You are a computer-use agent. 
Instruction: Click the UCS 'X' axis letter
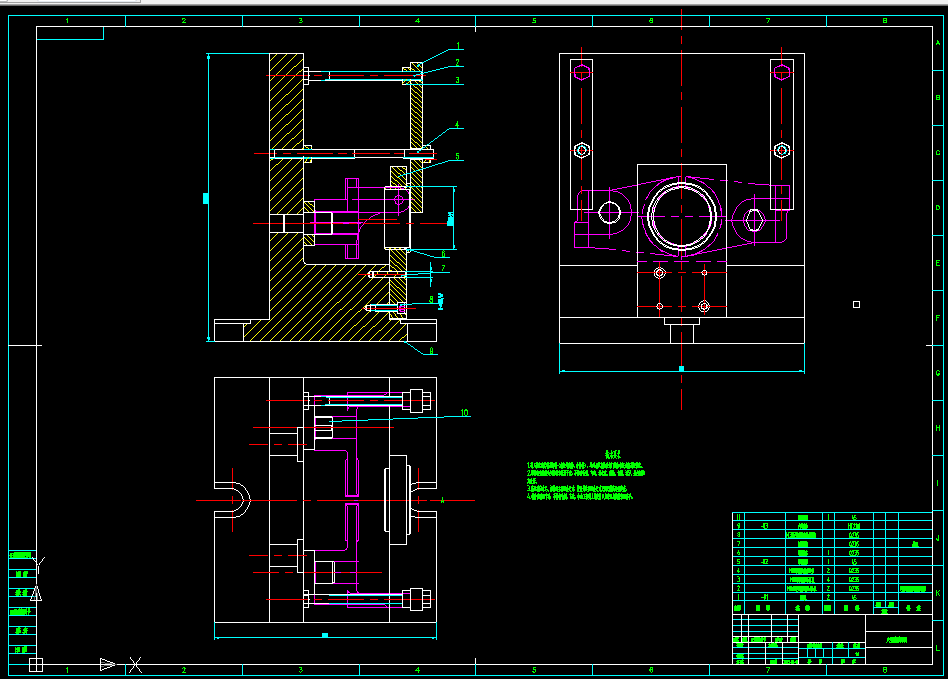(135, 665)
